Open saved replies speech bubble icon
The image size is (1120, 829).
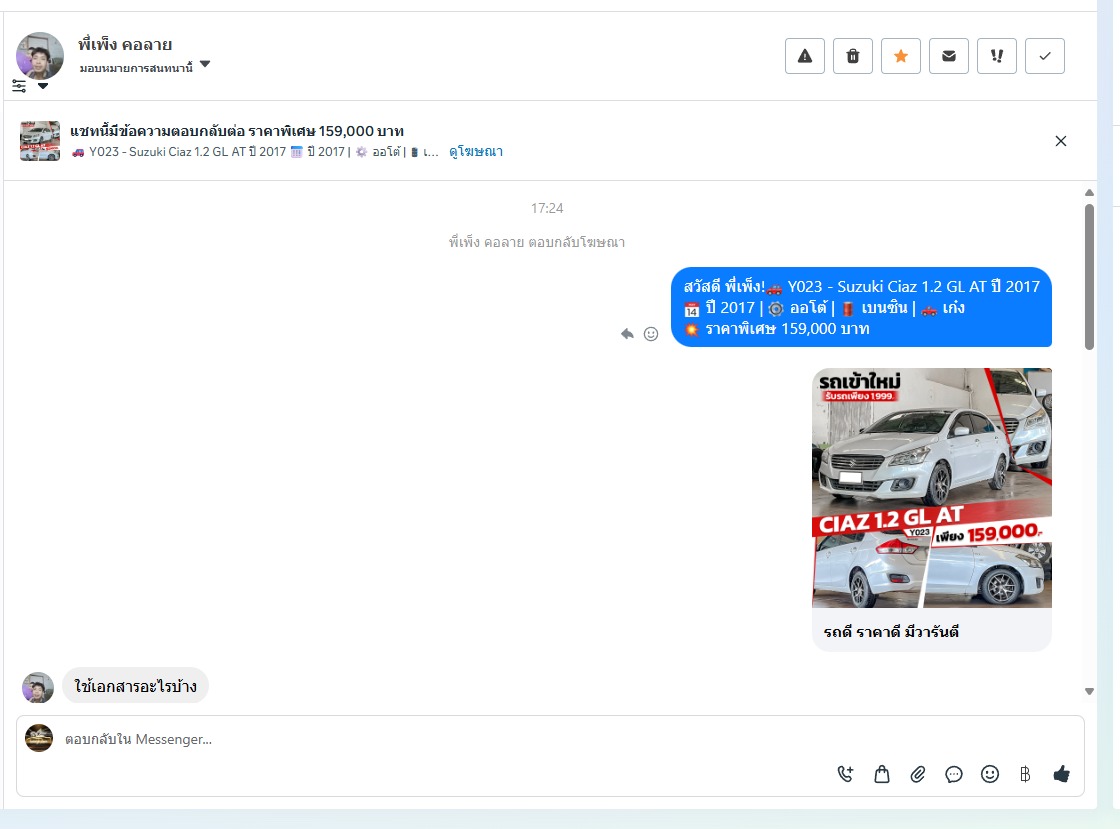click(x=954, y=774)
